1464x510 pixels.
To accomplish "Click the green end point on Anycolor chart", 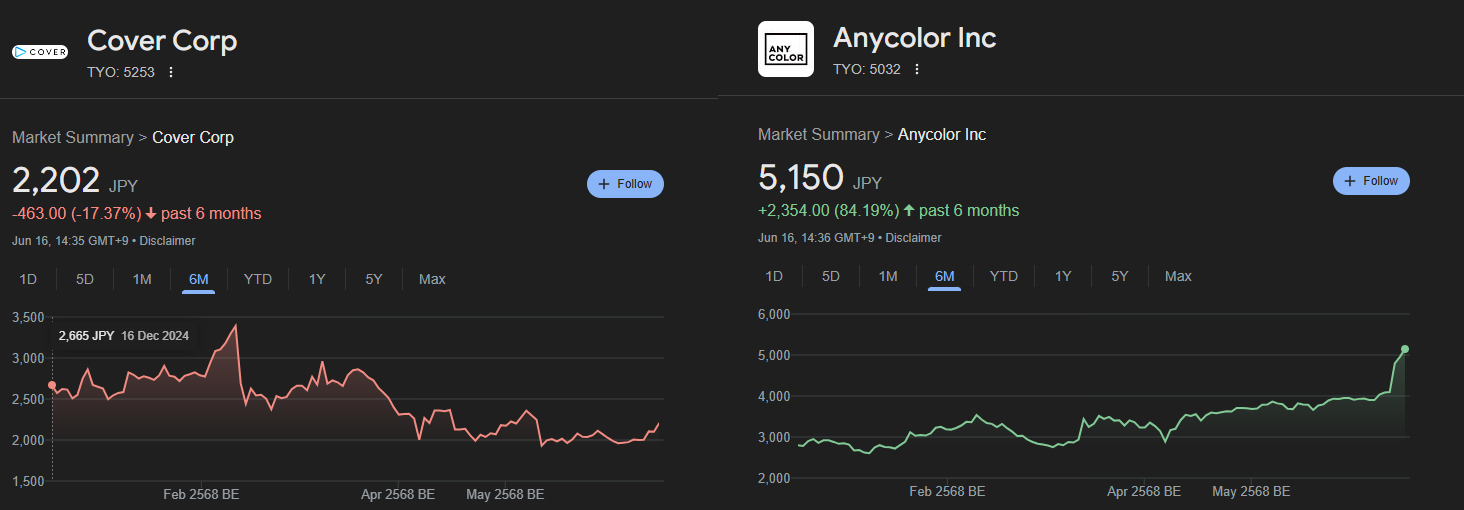I will click(1405, 349).
